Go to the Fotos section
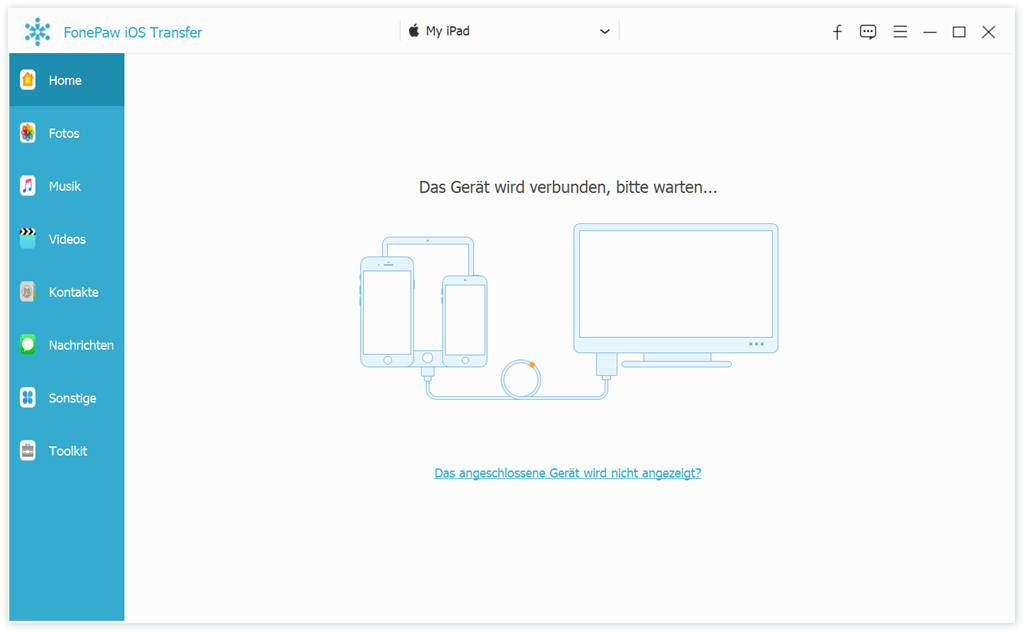1024x632 pixels. pos(67,133)
